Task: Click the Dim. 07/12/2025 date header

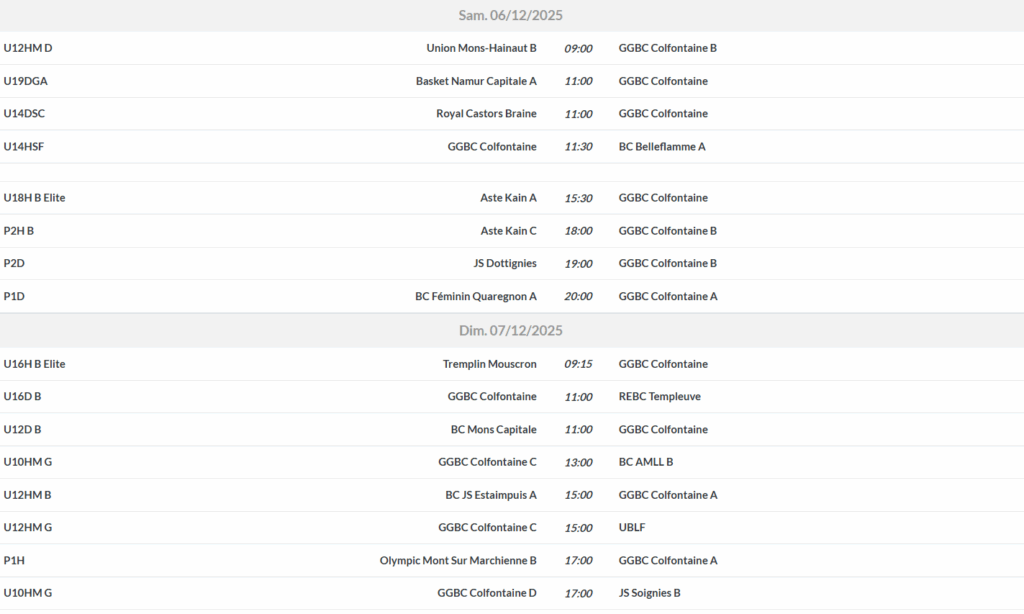Action: [511, 331]
